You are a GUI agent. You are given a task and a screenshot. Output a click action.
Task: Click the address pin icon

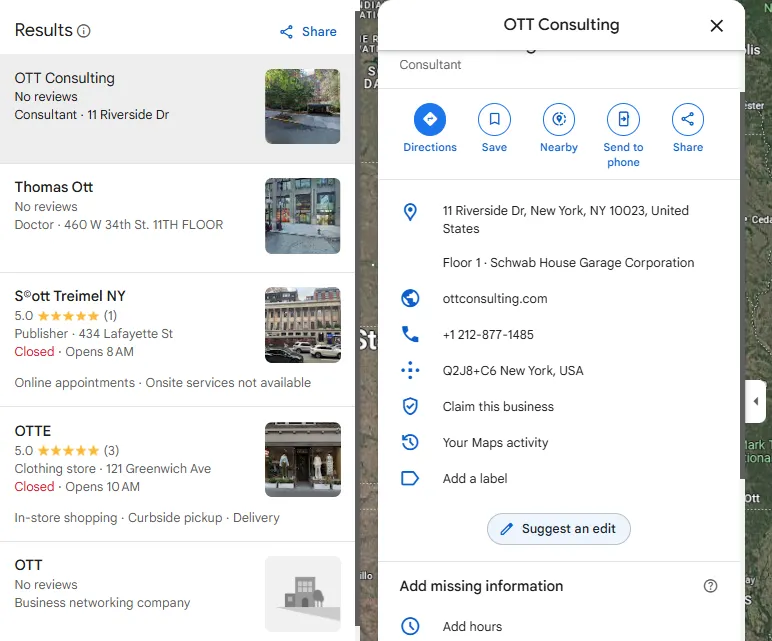tap(410, 212)
